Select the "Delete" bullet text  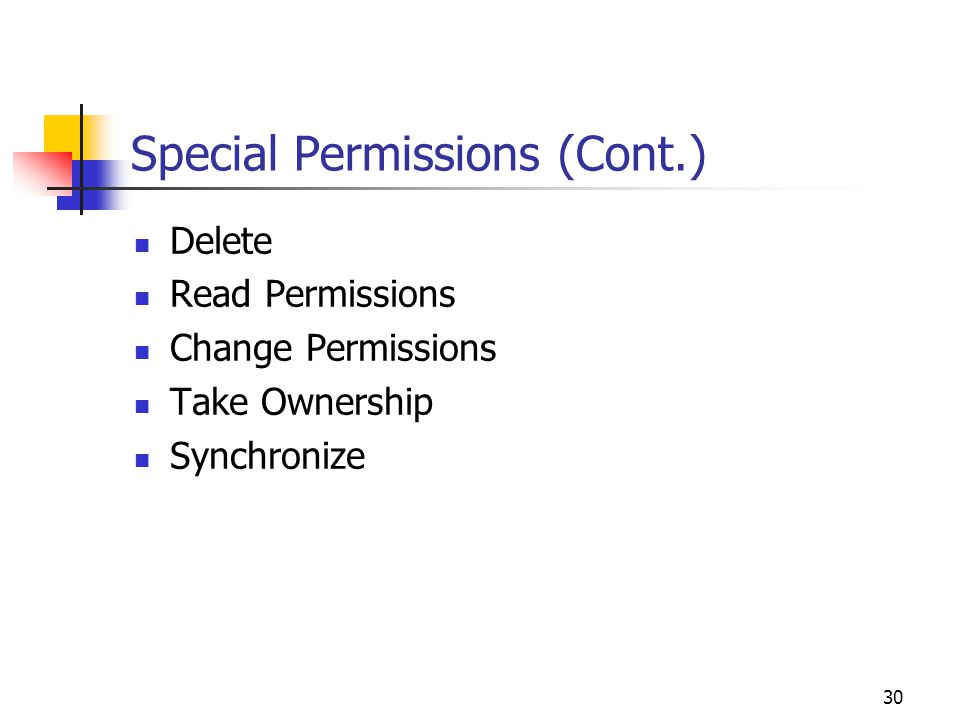[221, 241]
